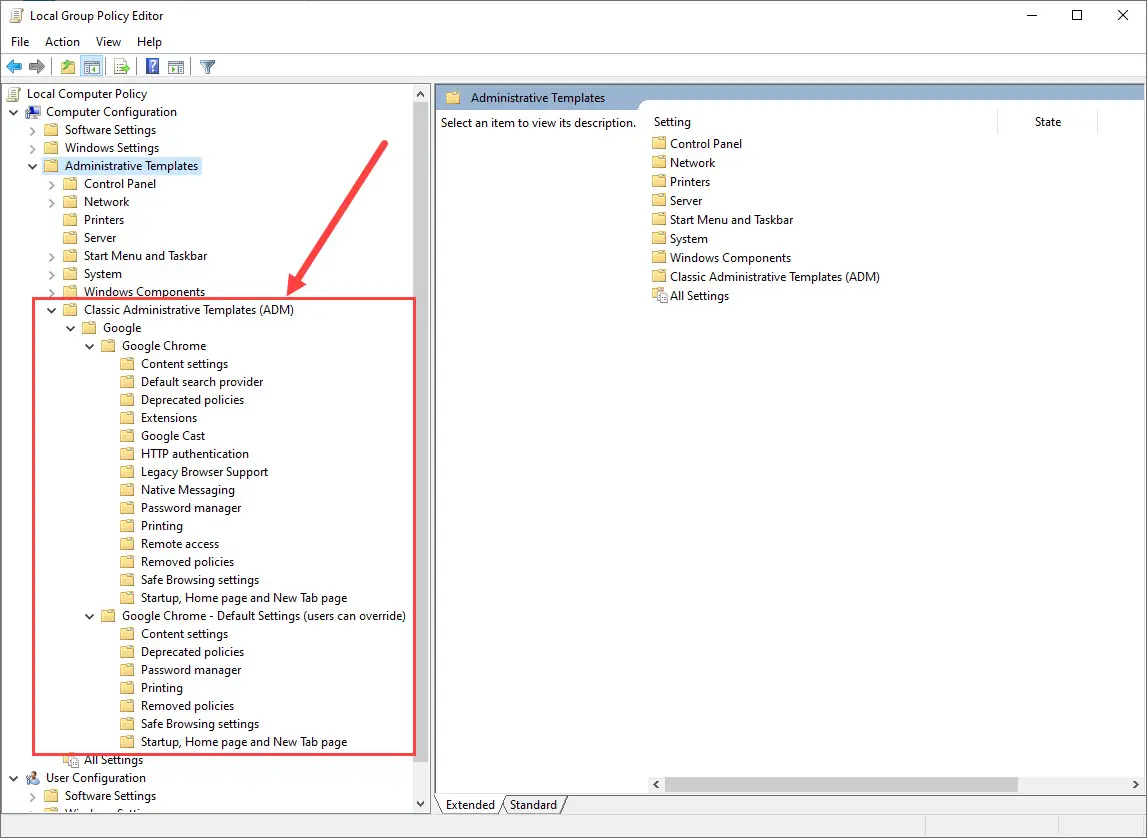
Task: Click the Forward arrow toolbar icon
Action: pyautogui.click(x=37, y=67)
